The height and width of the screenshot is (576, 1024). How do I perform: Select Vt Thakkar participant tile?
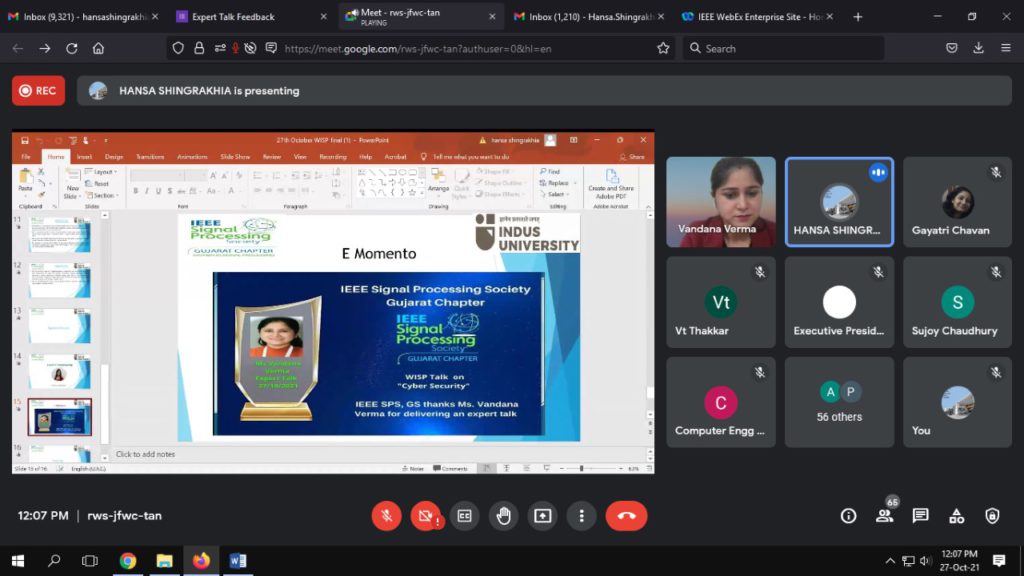[721, 302]
